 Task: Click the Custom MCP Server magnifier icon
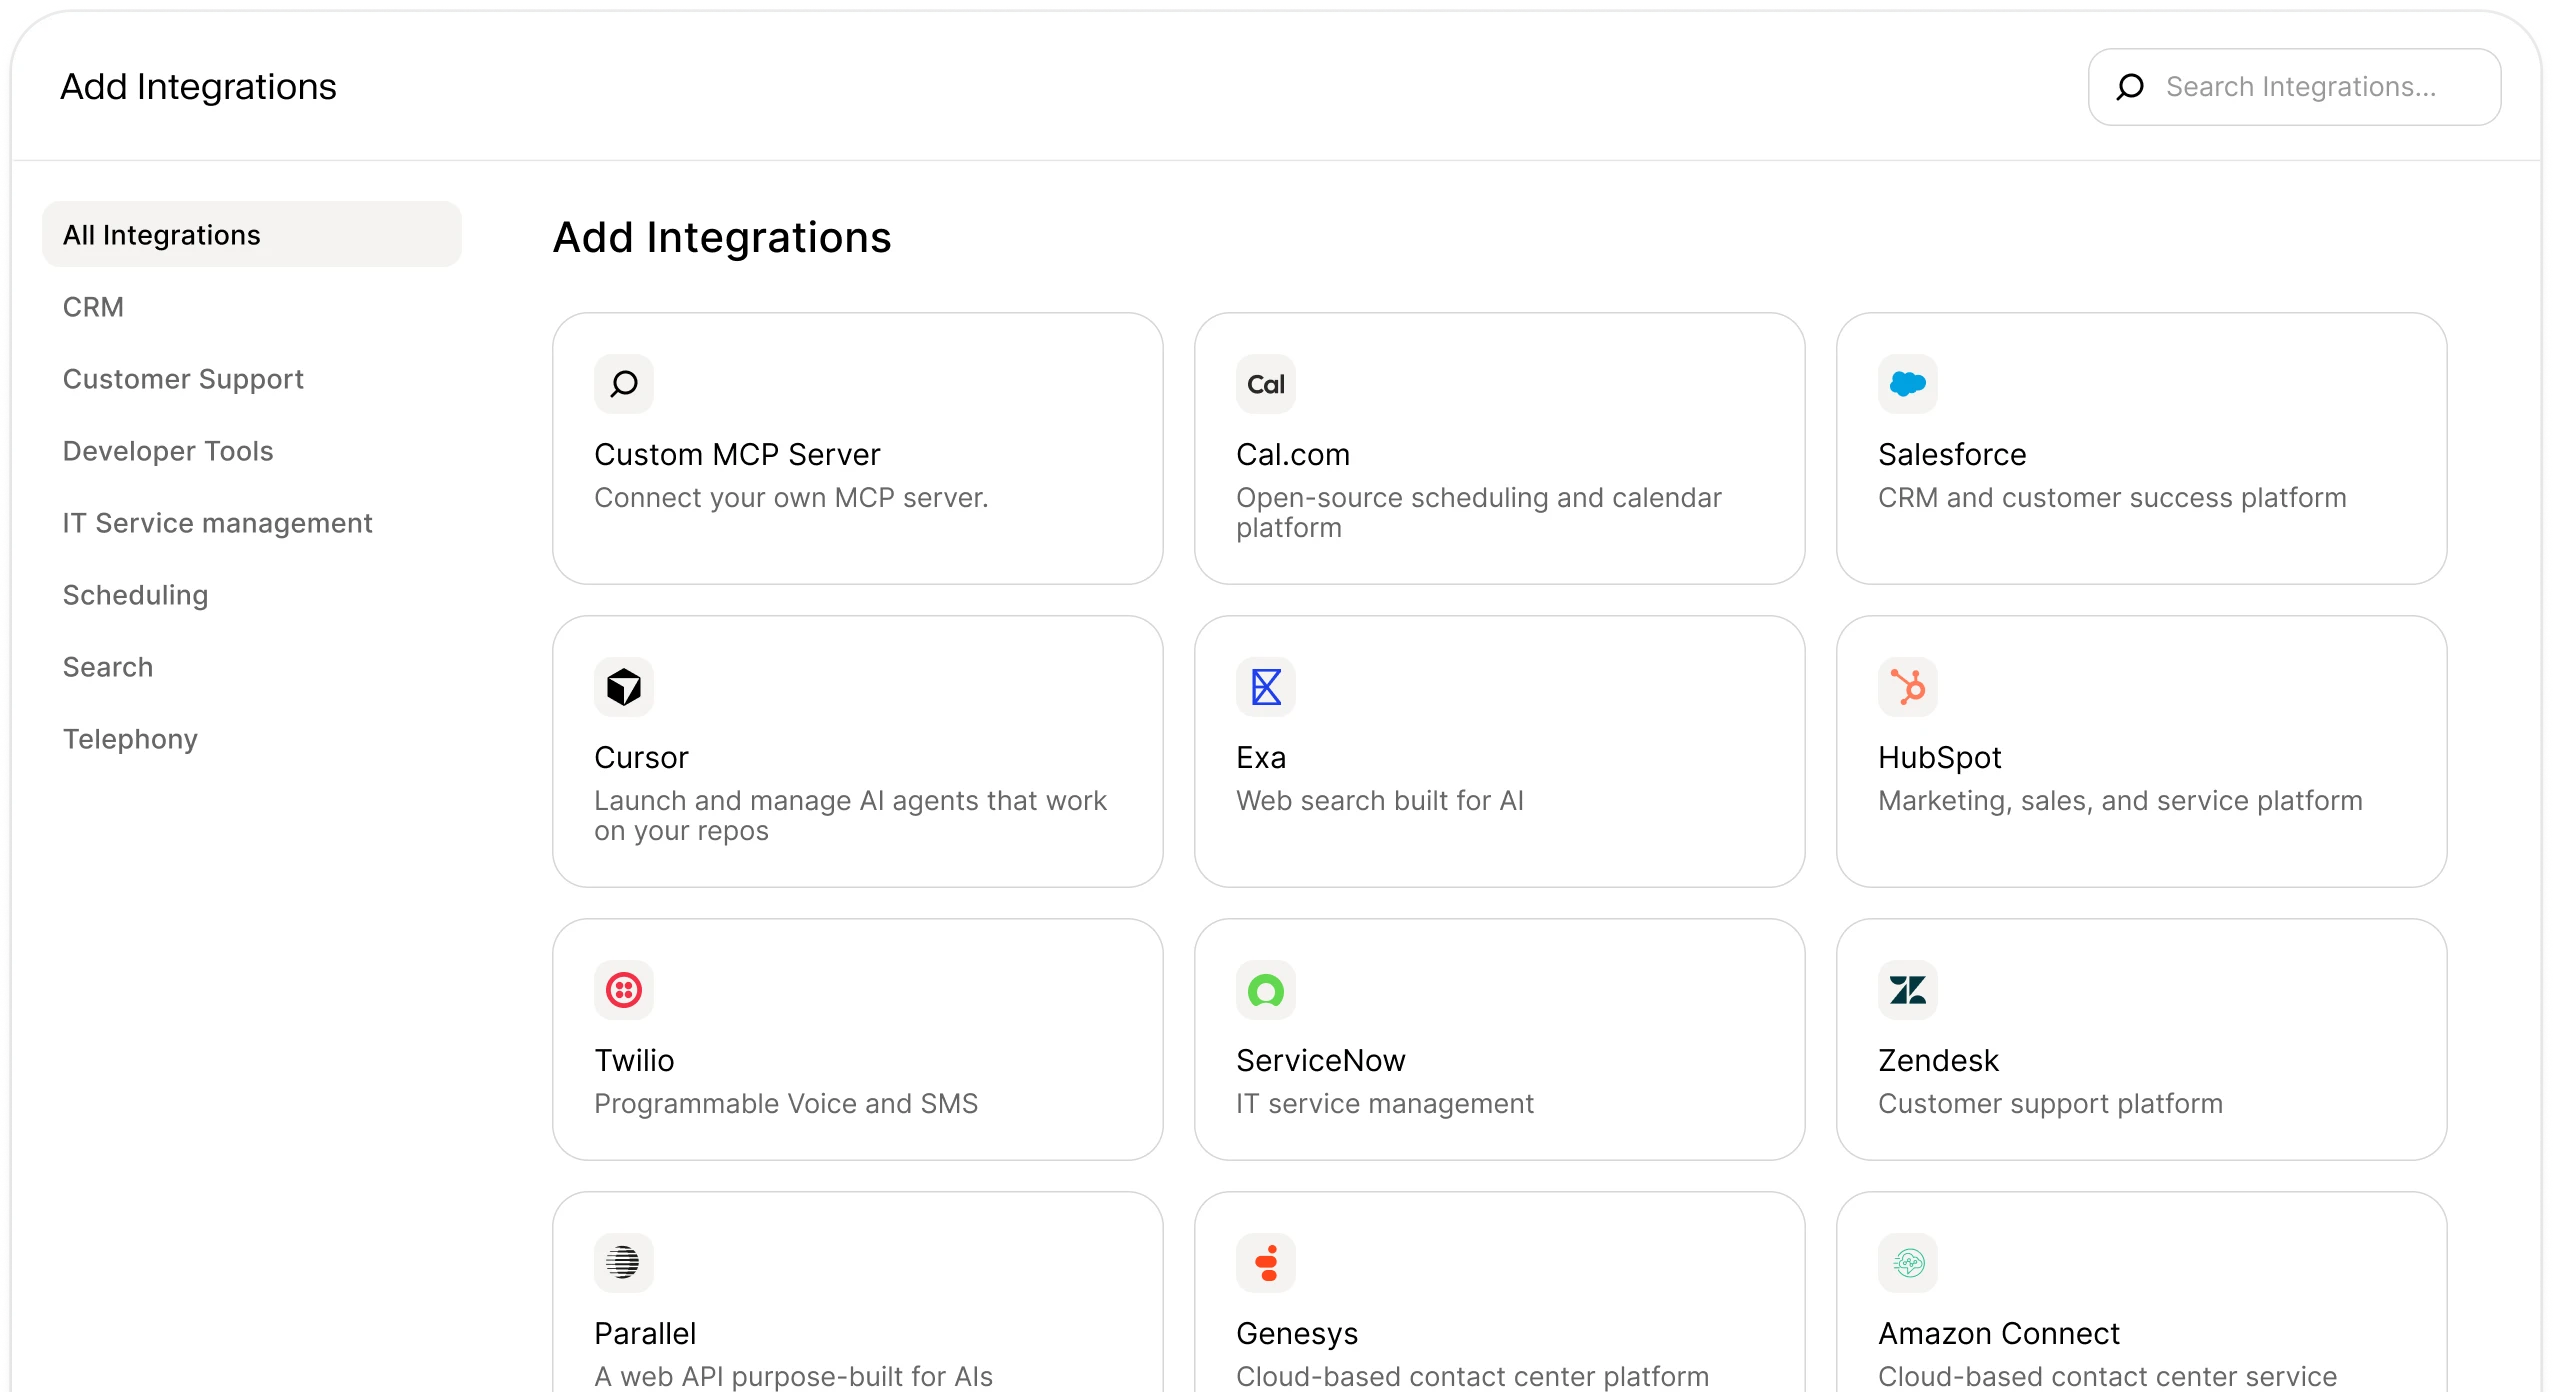pyautogui.click(x=624, y=384)
